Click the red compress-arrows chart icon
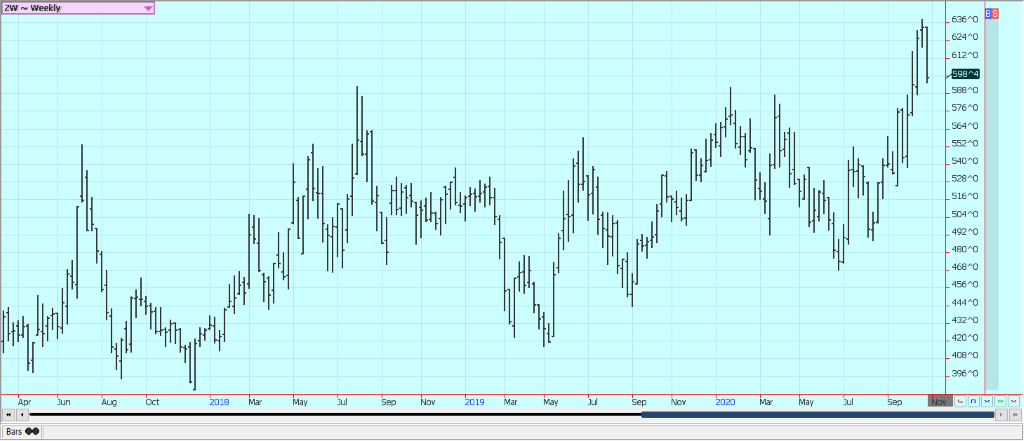 (x=1014, y=401)
